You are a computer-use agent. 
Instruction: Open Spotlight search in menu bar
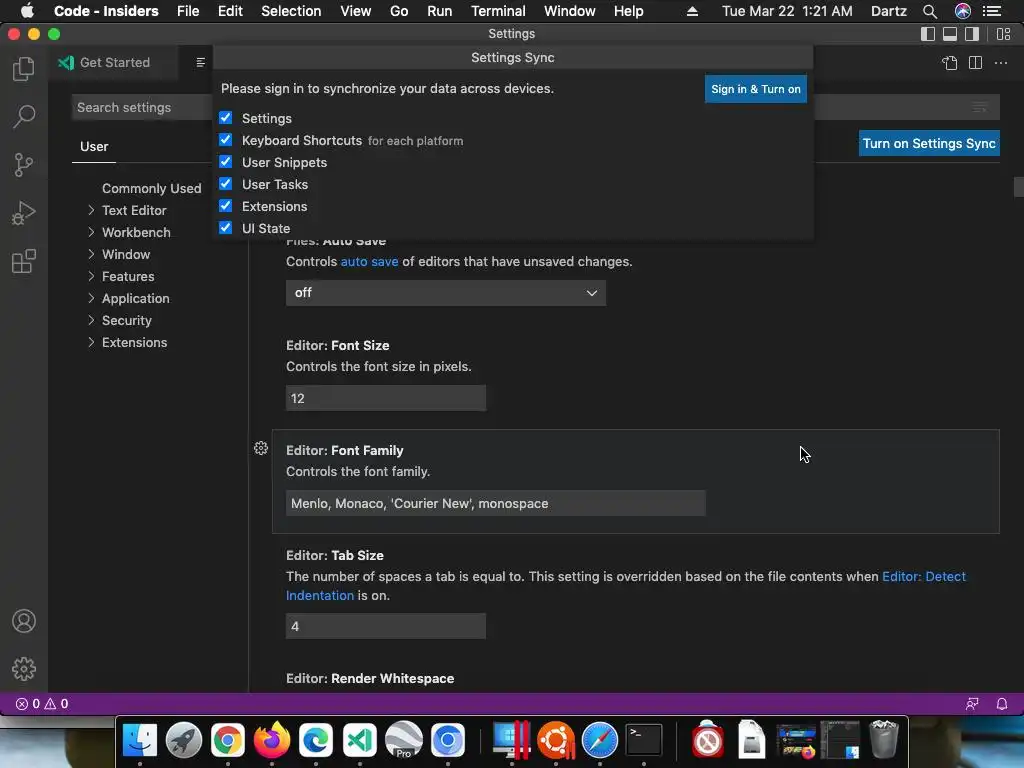point(930,11)
